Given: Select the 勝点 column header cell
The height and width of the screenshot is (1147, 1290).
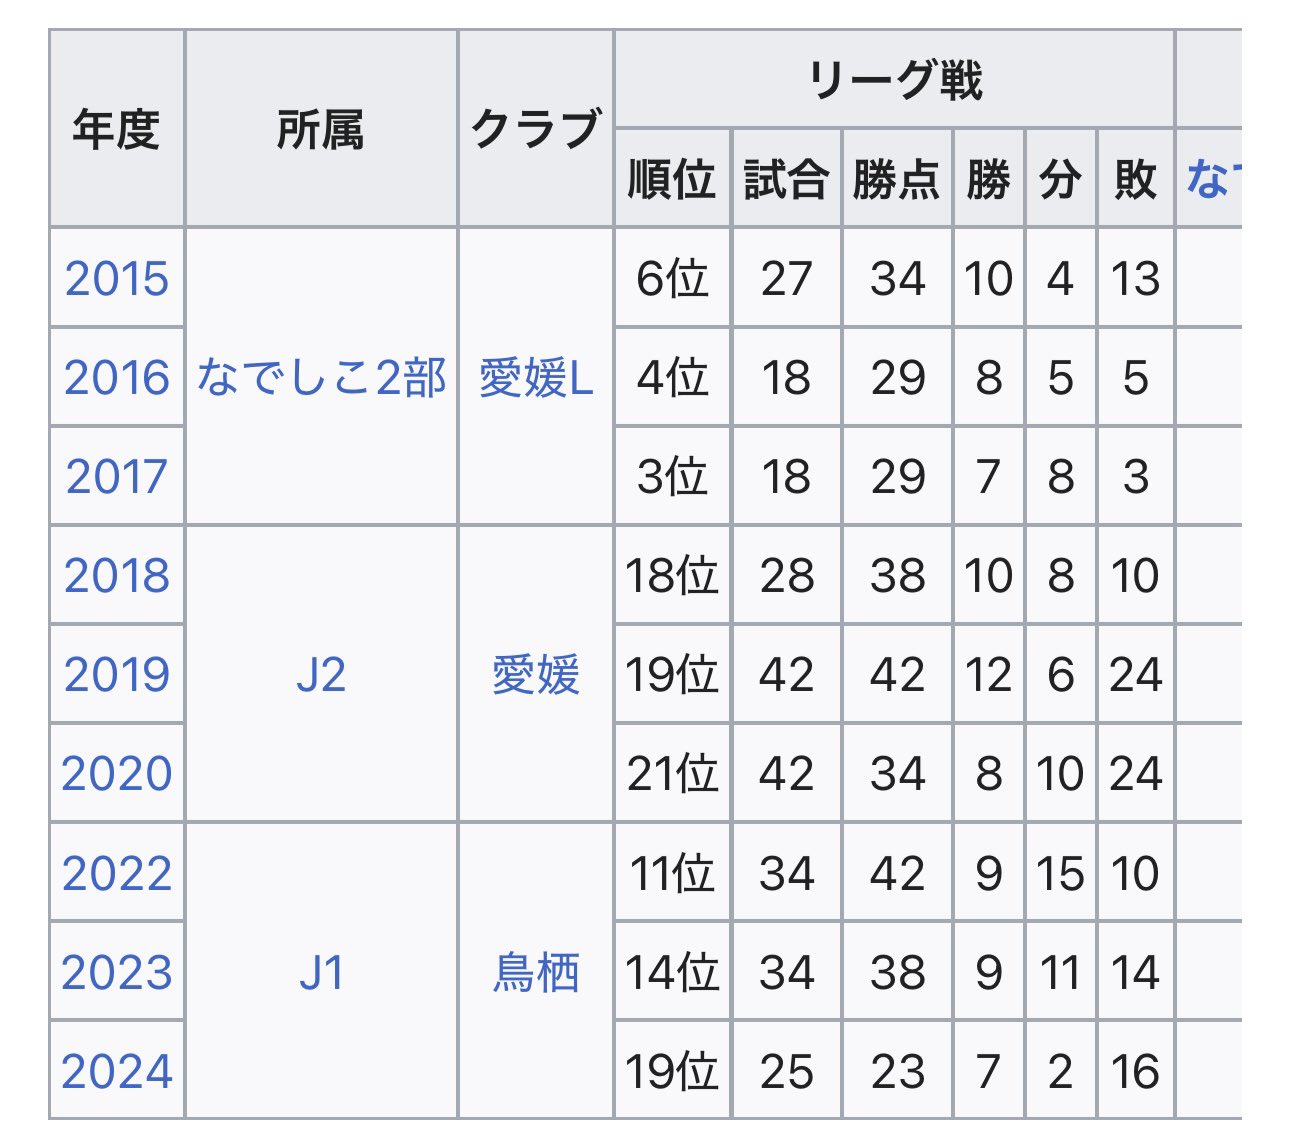Looking at the screenshot, I should pyautogui.click(x=897, y=179).
